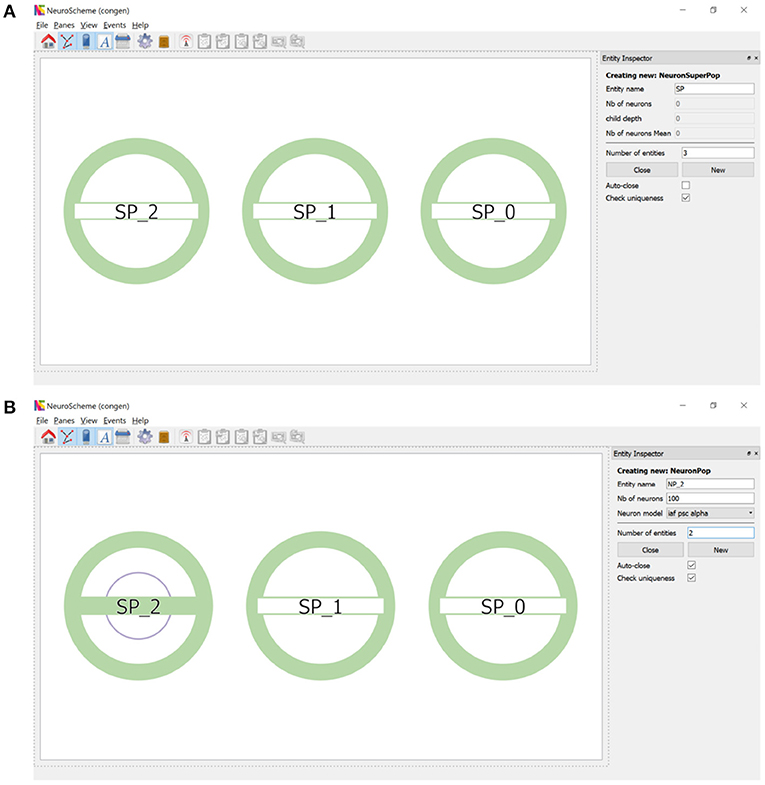765x785 pixels.
Task: Click Number of entities field in window B
Action: 721,533
